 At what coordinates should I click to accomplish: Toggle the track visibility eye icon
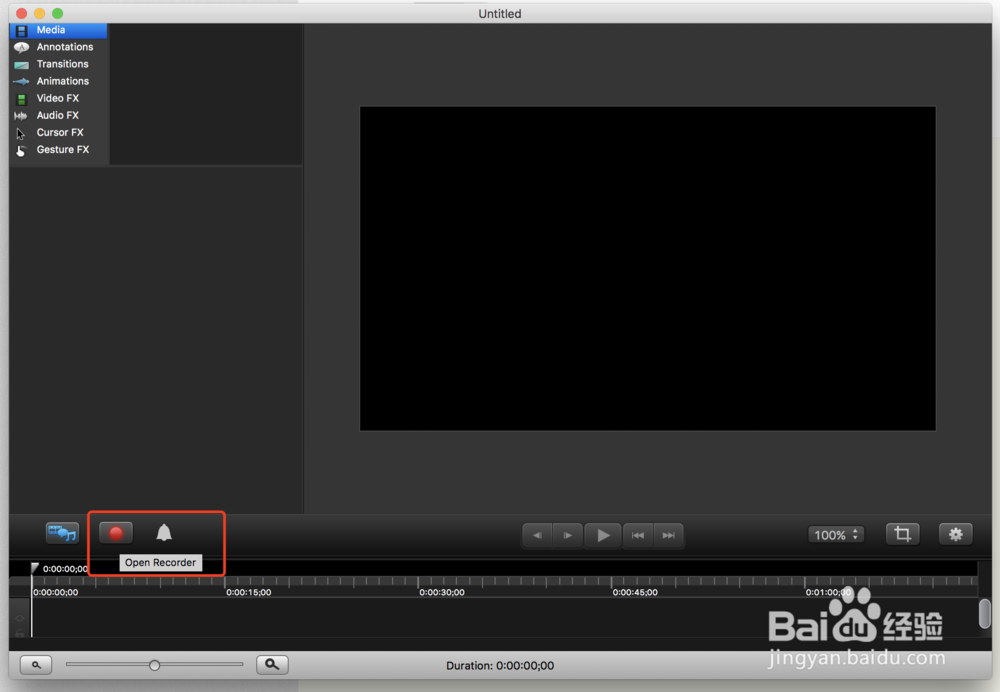click(20, 618)
